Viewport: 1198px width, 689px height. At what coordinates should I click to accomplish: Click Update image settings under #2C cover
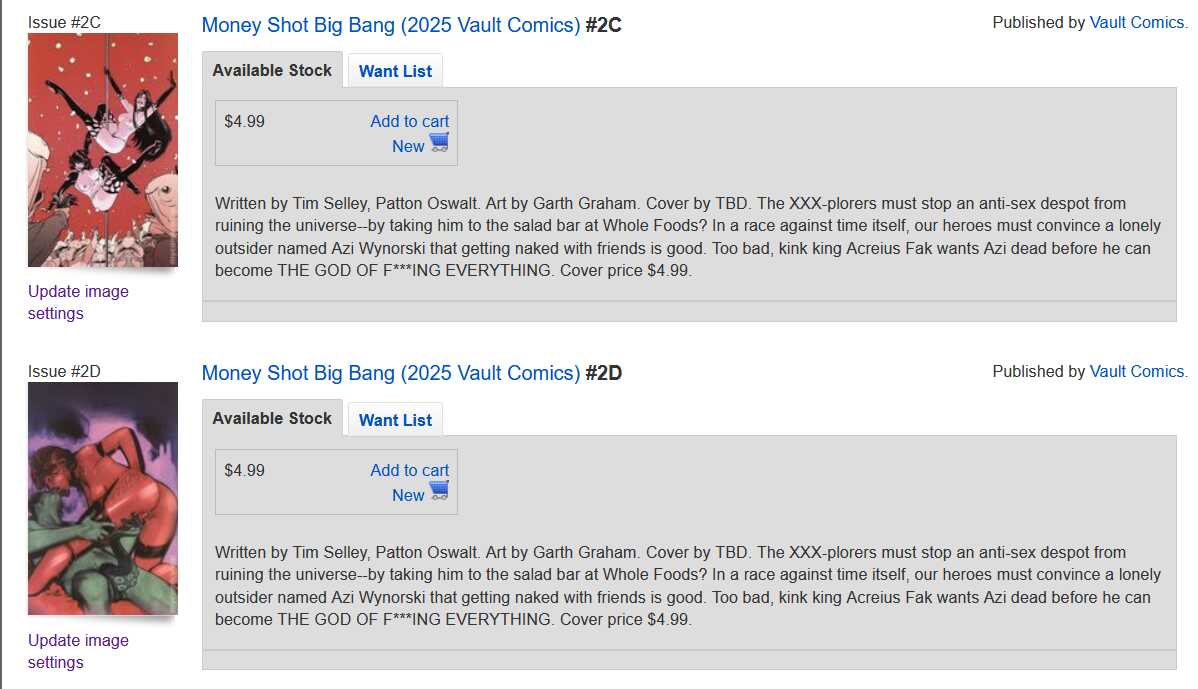[x=78, y=302]
